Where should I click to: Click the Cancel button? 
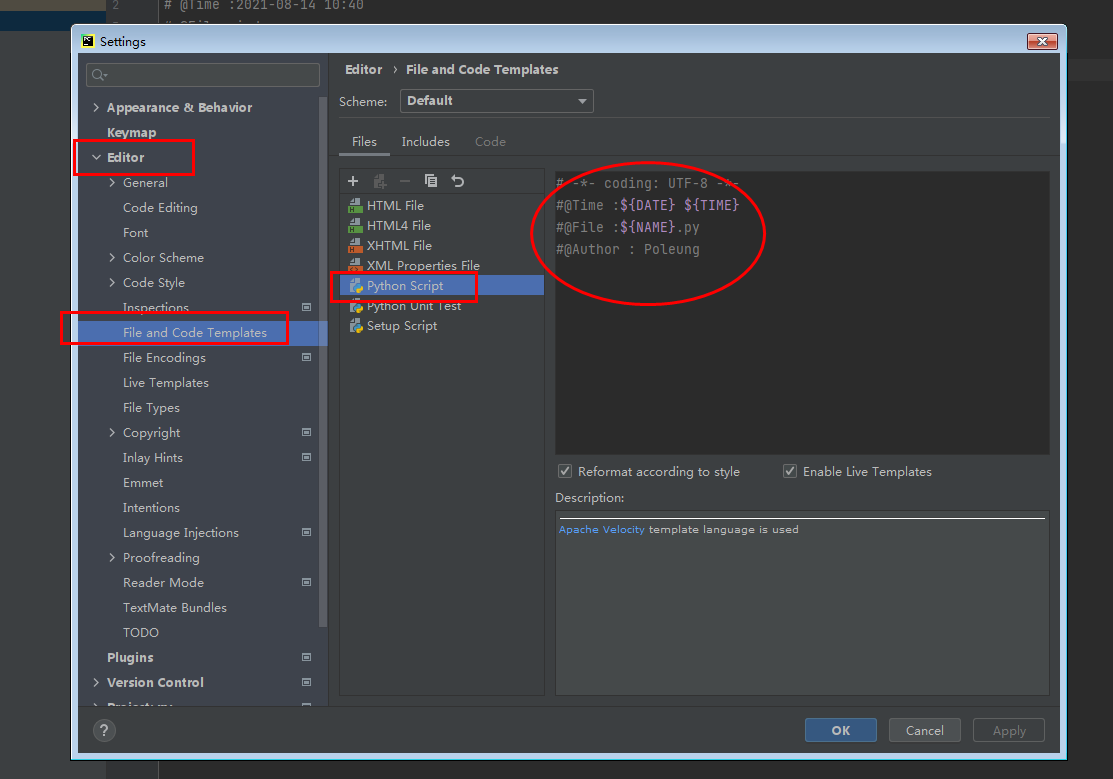(x=924, y=730)
